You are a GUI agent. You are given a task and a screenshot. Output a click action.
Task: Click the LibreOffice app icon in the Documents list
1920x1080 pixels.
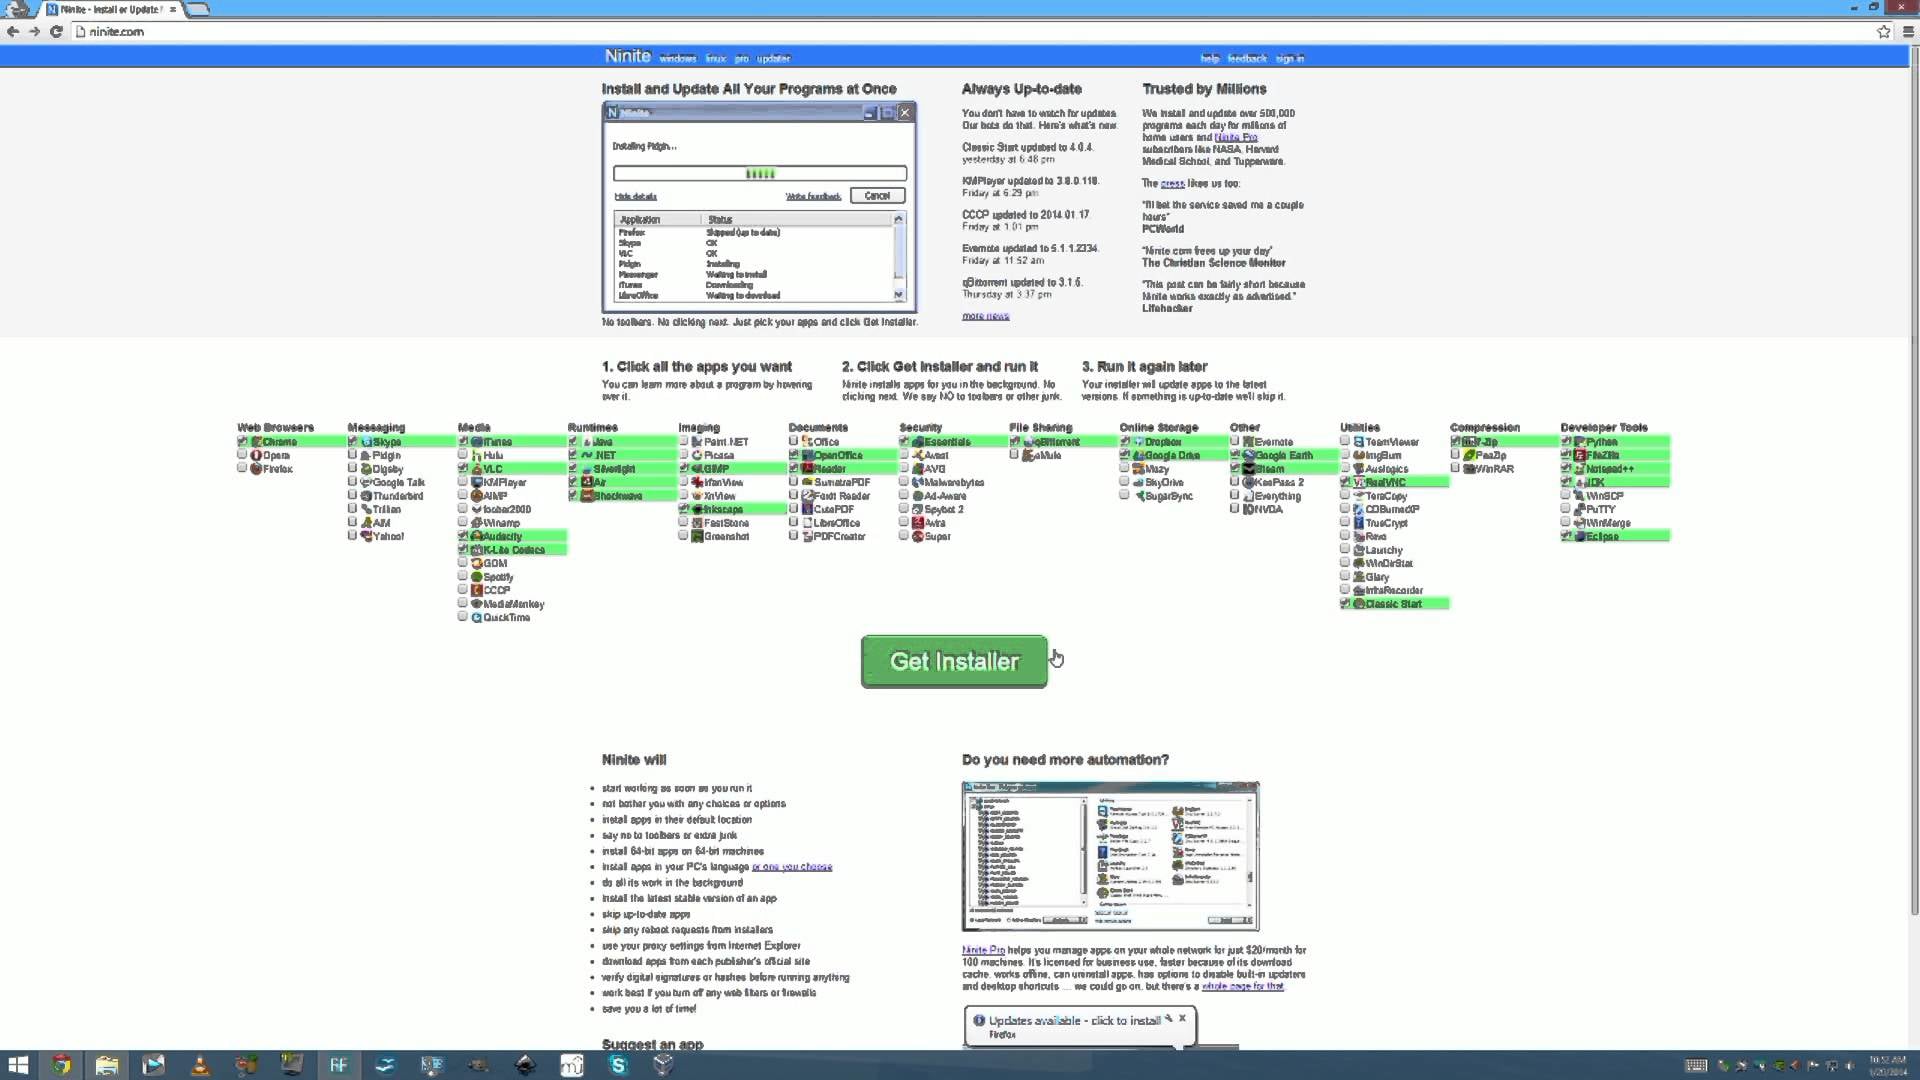[x=807, y=523]
